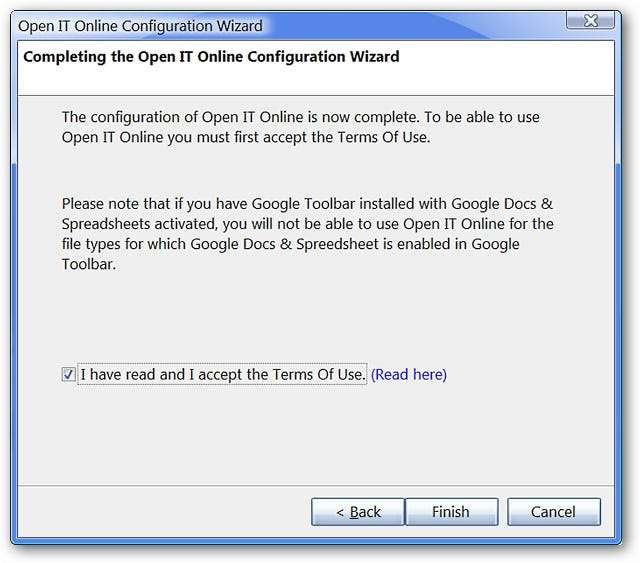Click the bold 'Completing the Open IT Online' heading

click(x=211, y=57)
